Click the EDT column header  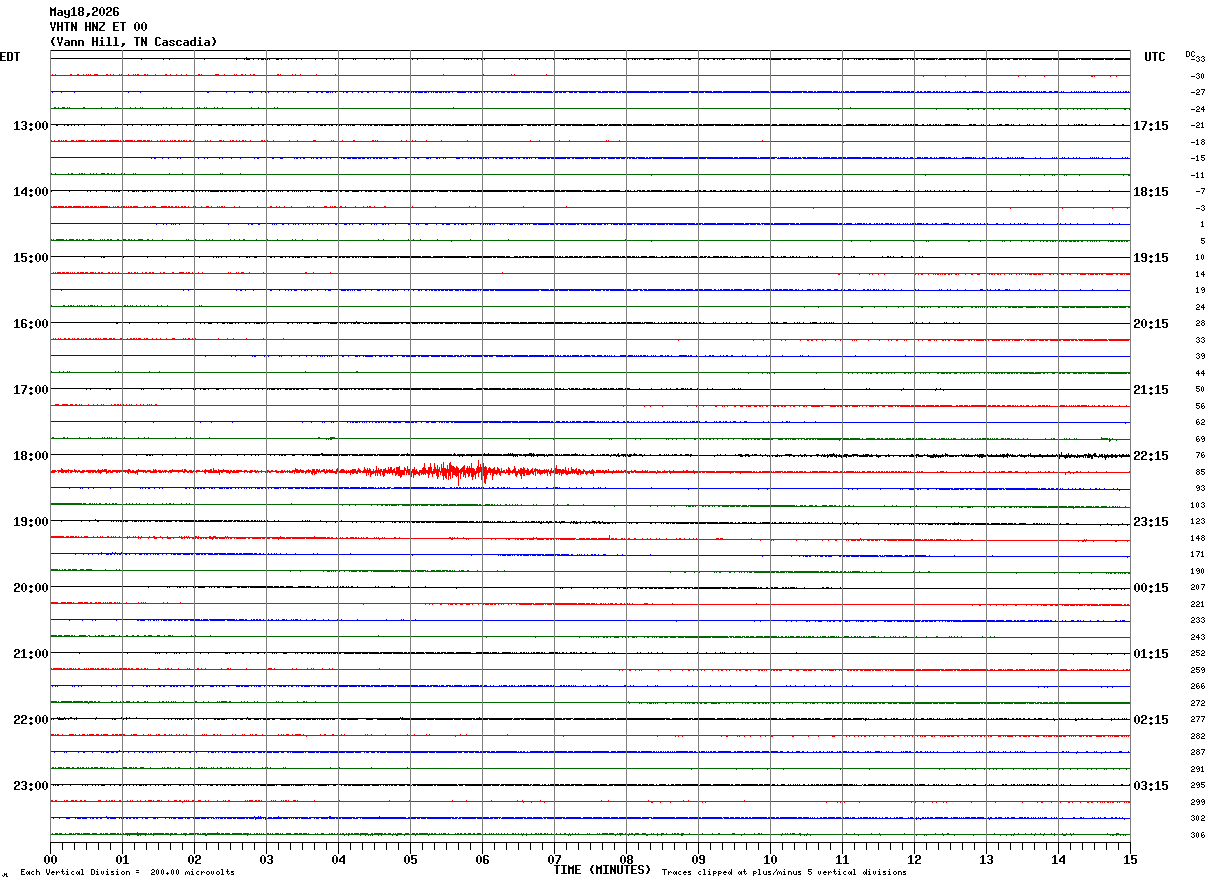(x=10, y=57)
